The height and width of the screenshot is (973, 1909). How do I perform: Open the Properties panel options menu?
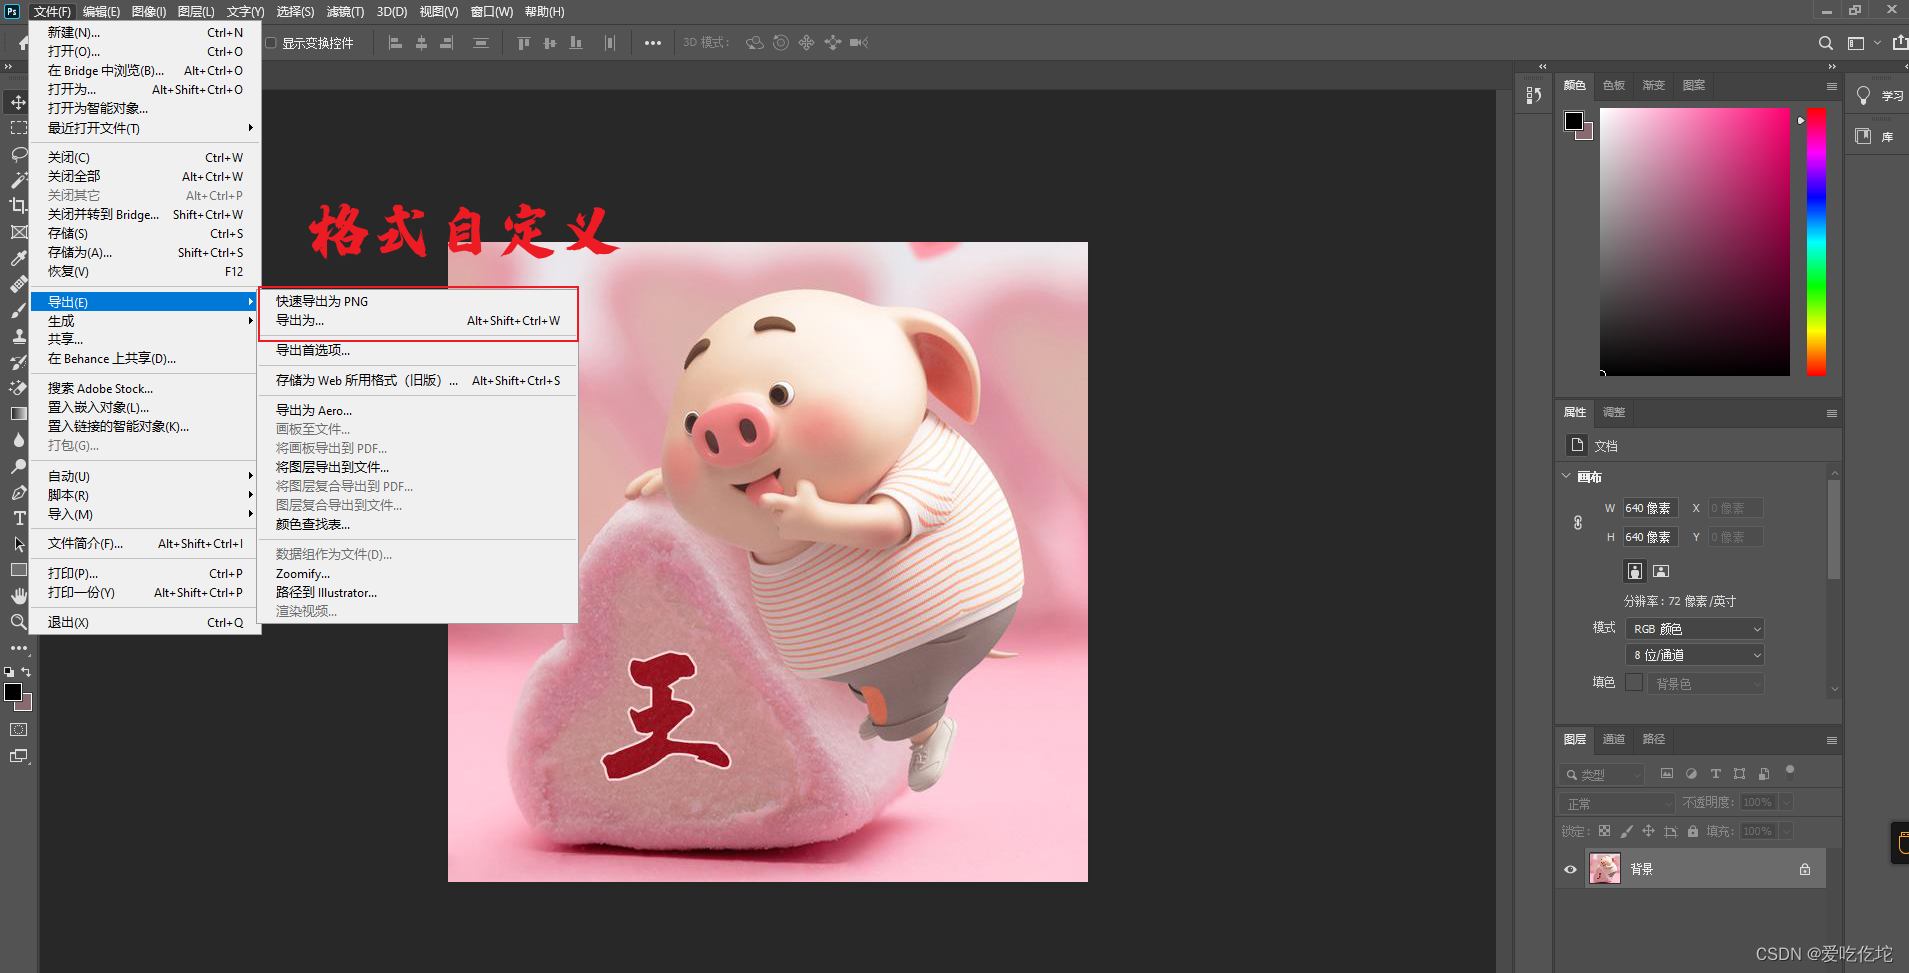pyautogui.click(x=1832, y=413)
